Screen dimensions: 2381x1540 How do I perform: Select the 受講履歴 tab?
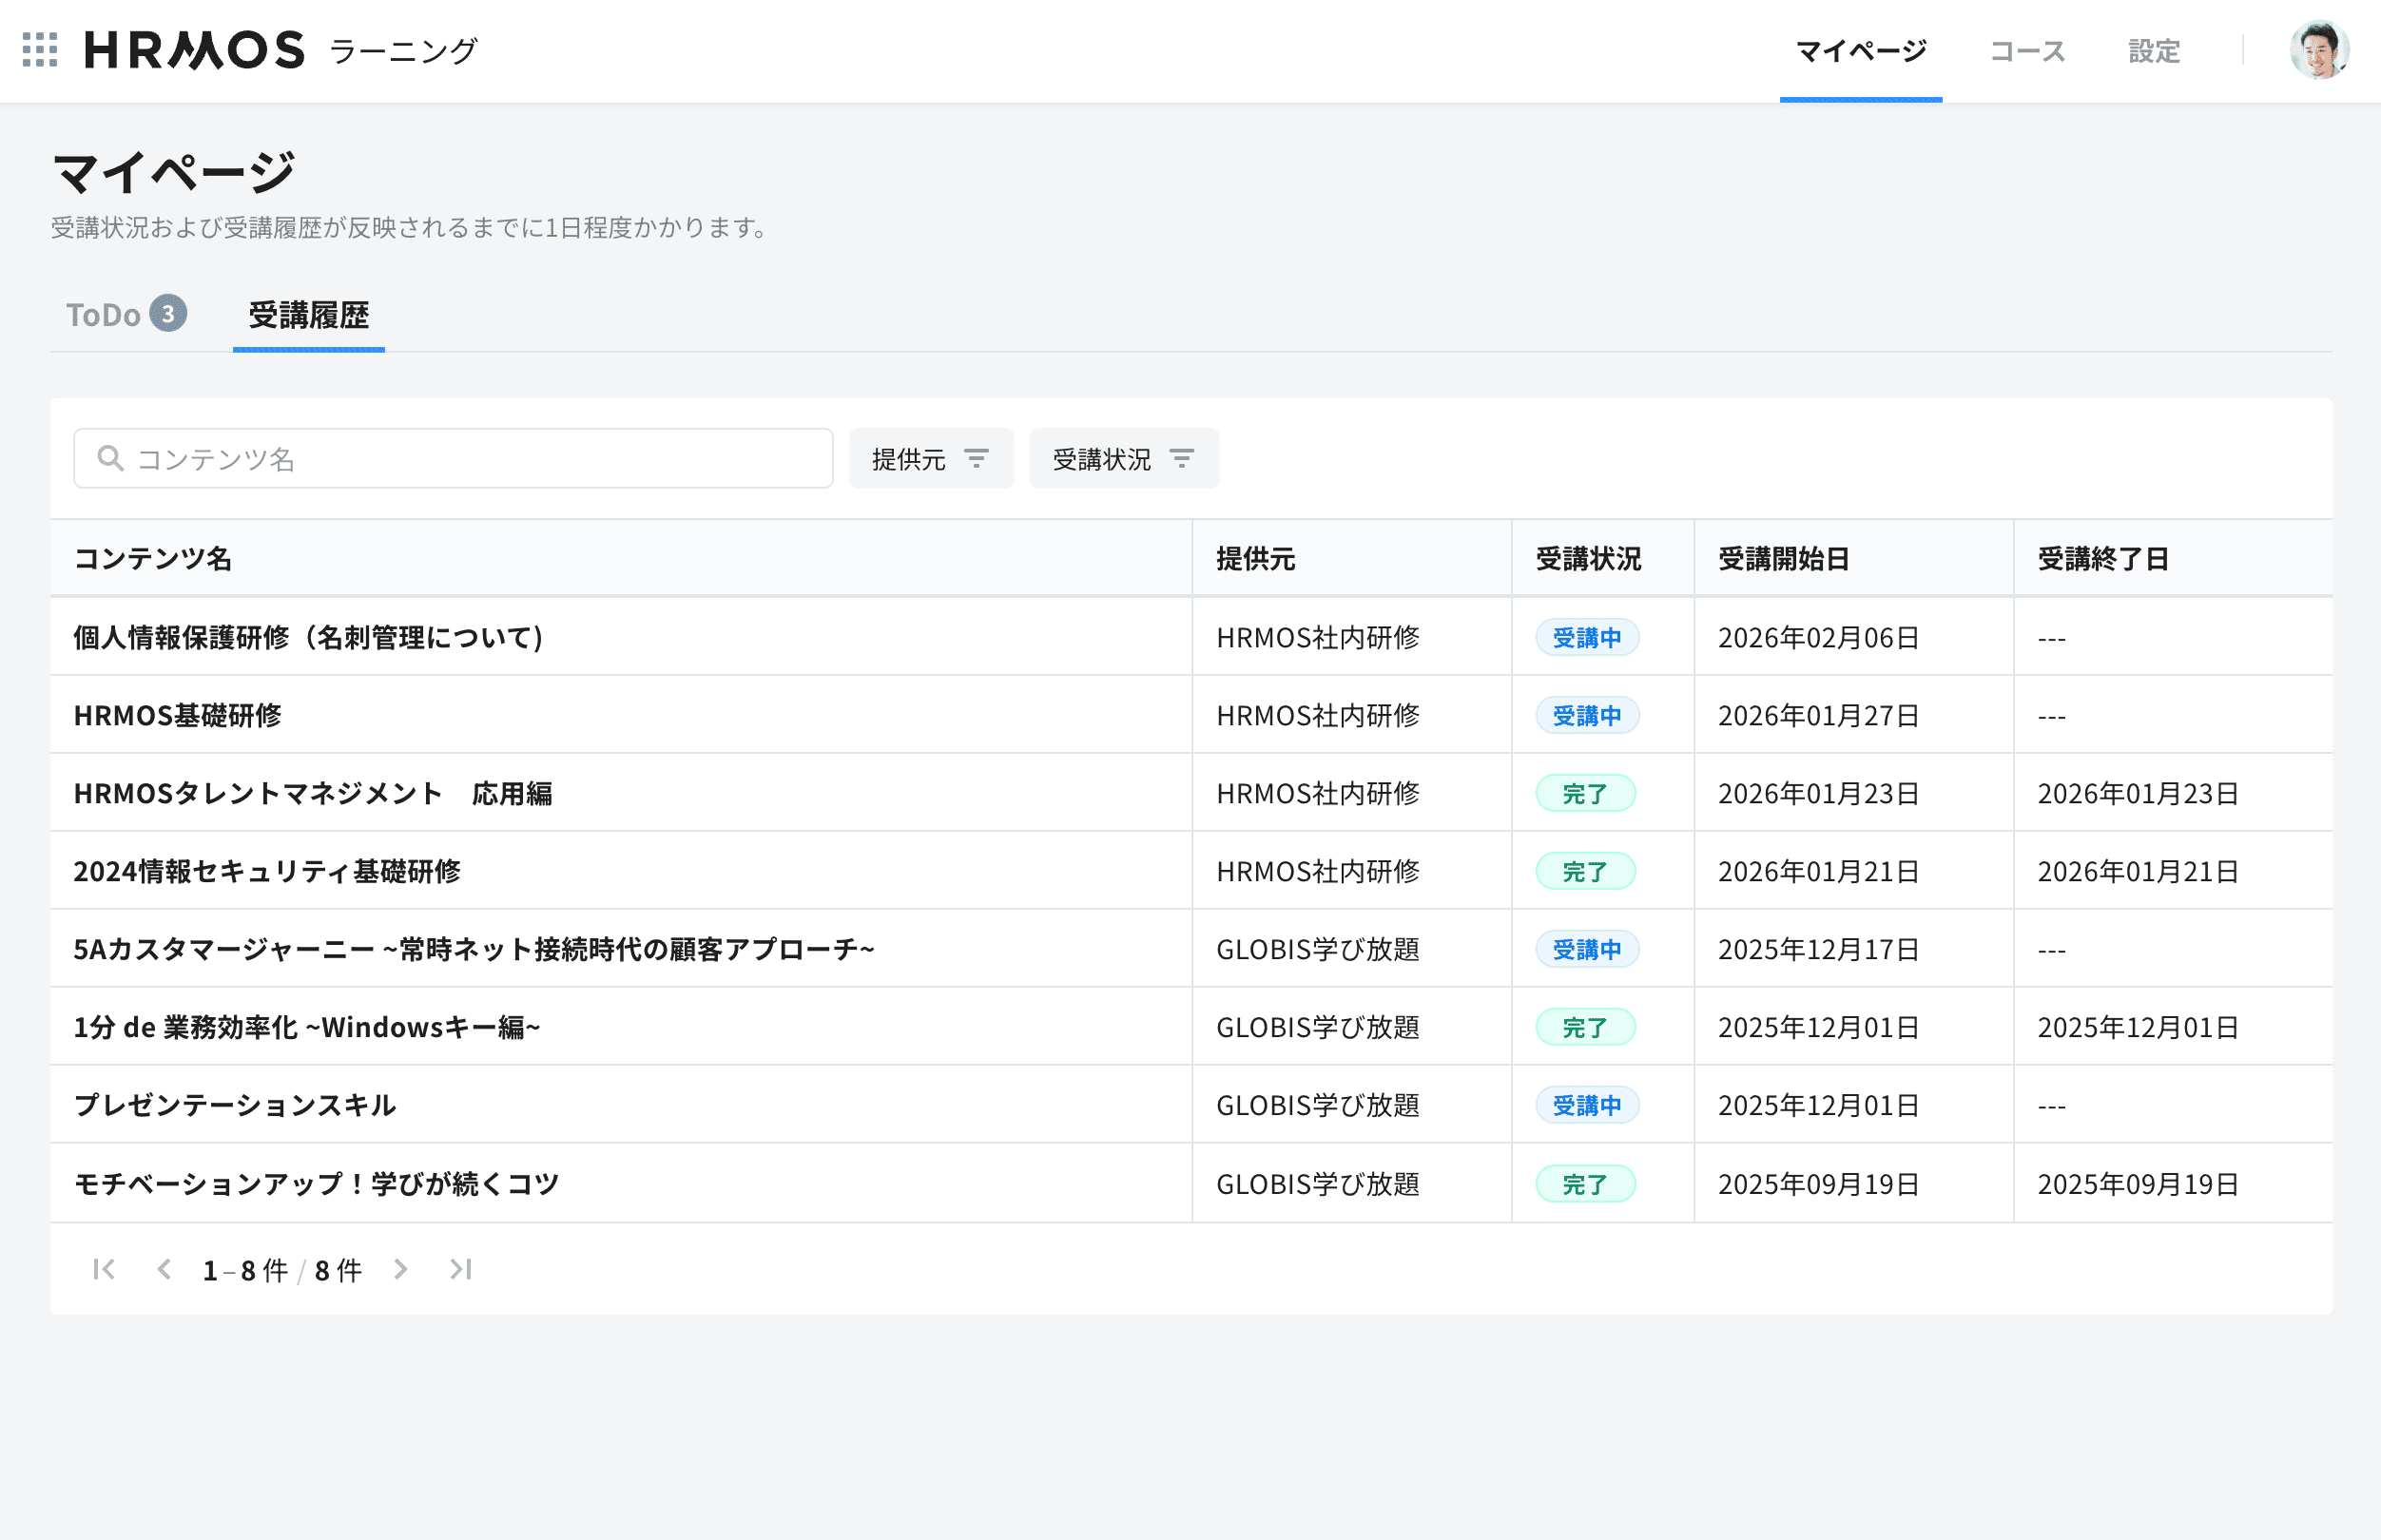(308, 315)
